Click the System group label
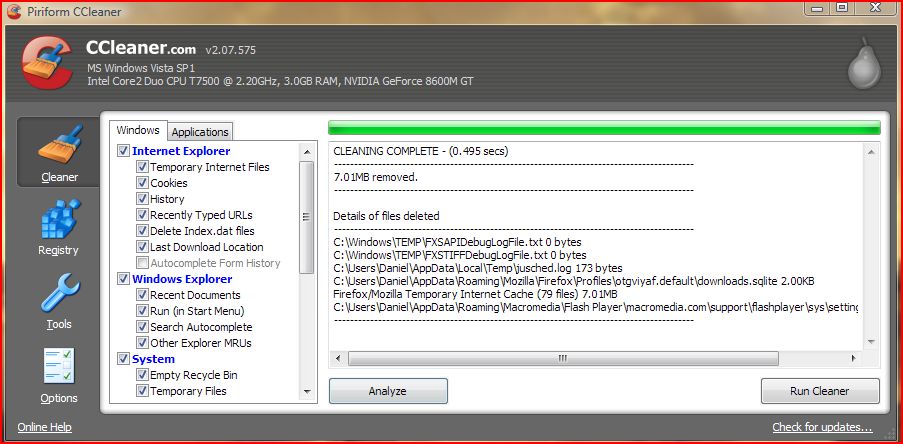Screen dimensions: 903x444 click(154, 359)
